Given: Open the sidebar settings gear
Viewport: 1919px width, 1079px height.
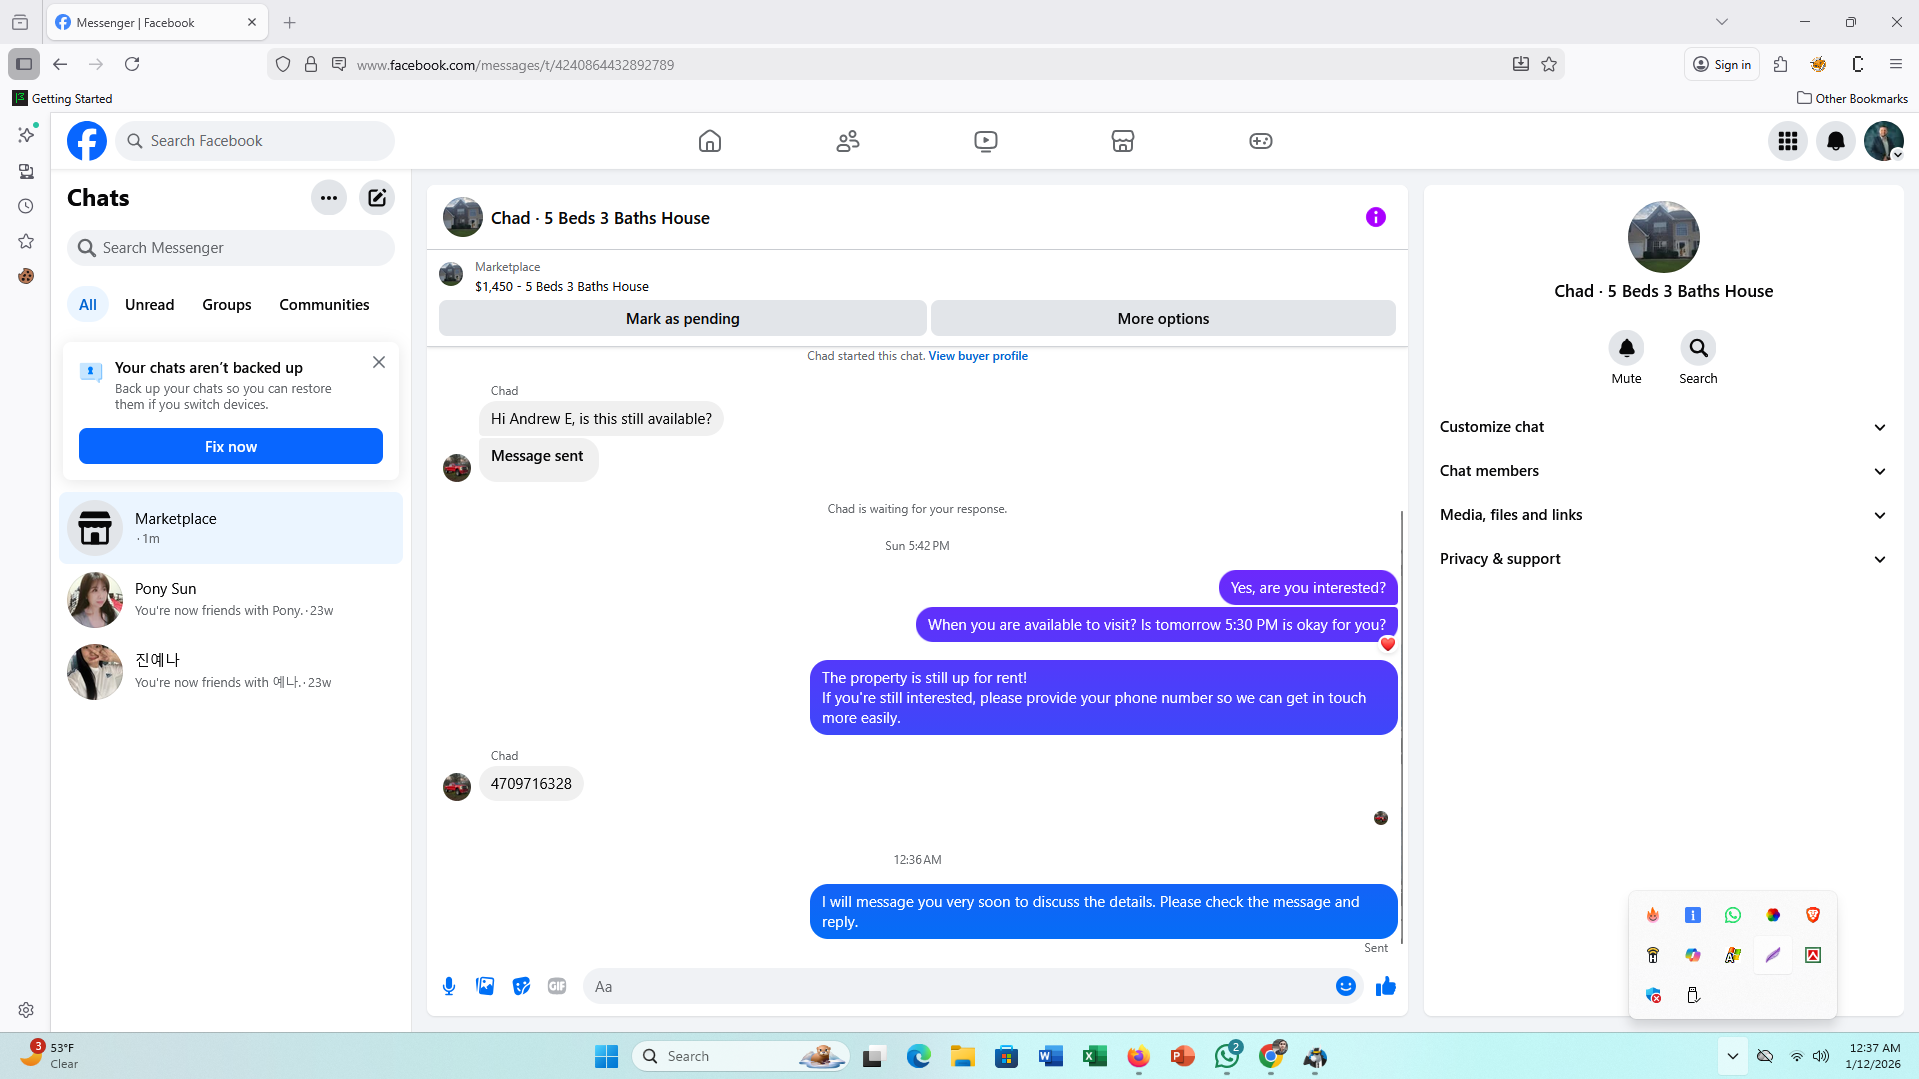Looking at the screenshot, I should pos(26,1010).
